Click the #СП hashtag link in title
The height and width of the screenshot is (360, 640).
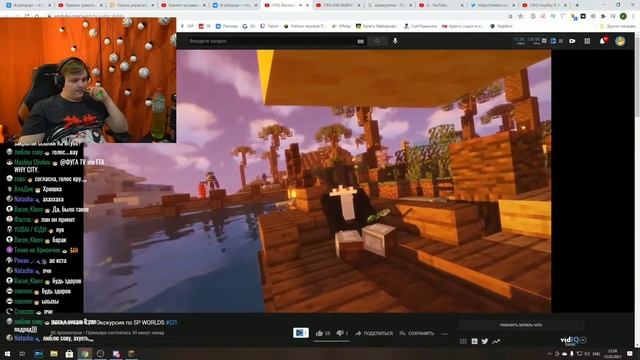click(x=171, y=322)
